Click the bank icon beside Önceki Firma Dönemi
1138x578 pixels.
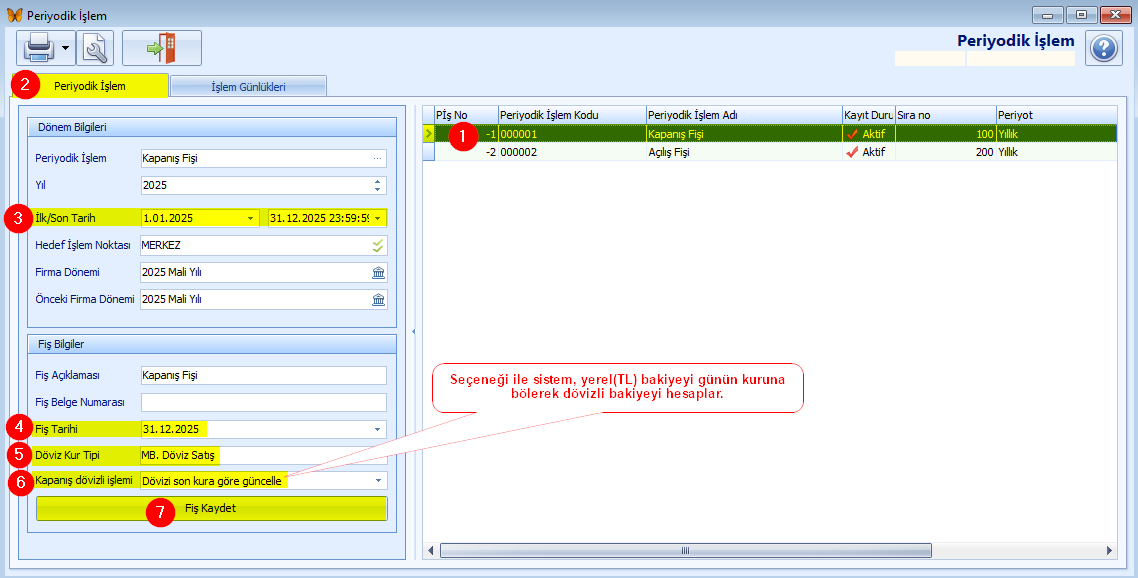coord(378,299)
